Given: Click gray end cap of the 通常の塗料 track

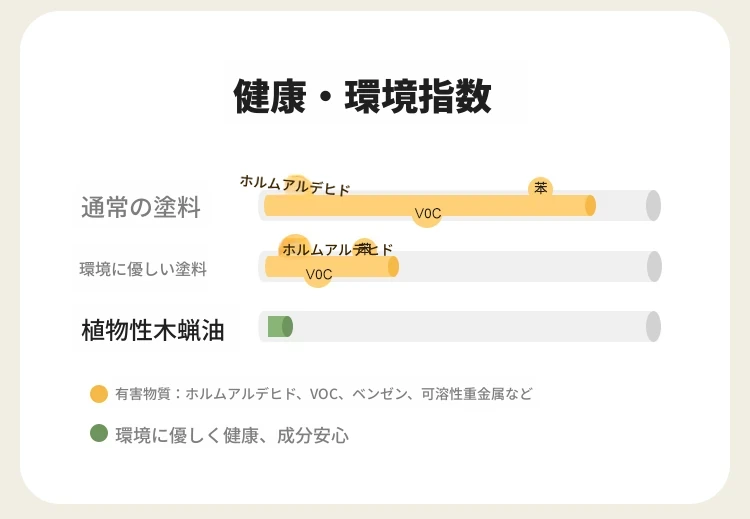Looking at the screenshot, I should [653, 206].
